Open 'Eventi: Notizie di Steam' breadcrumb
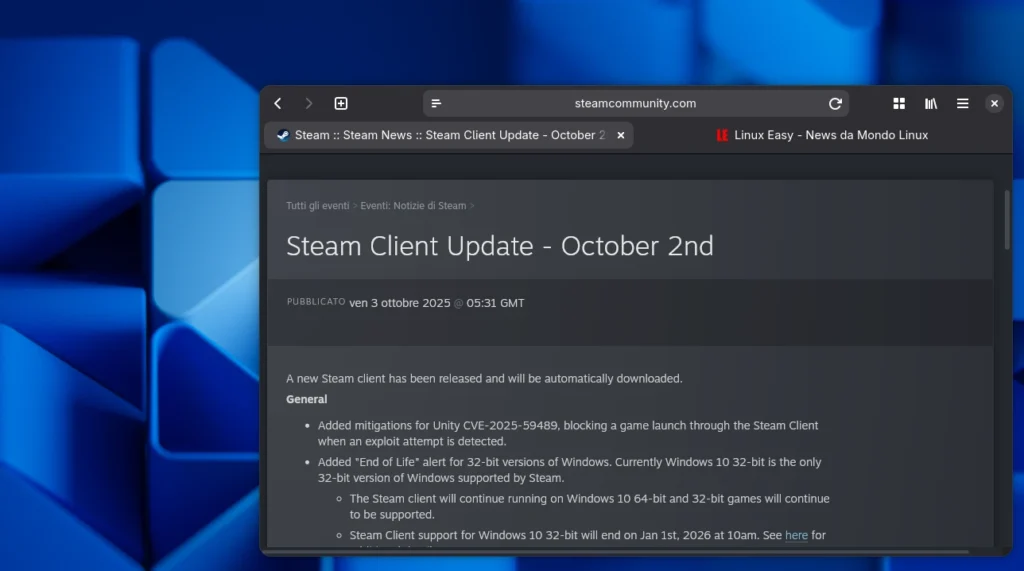 coord(413,206)
